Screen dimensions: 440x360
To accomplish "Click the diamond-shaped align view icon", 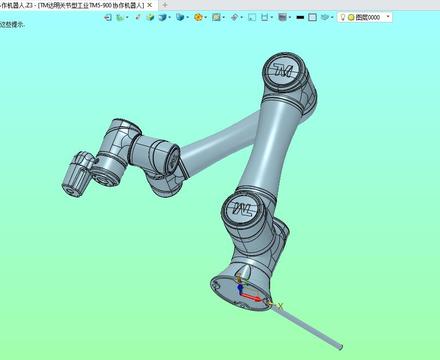I will point(234,17).
